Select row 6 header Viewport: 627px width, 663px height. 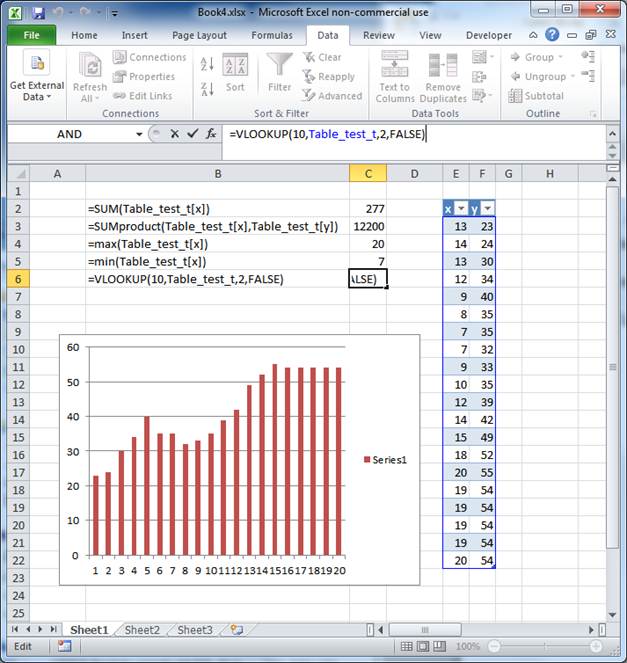tap(18, 279)
